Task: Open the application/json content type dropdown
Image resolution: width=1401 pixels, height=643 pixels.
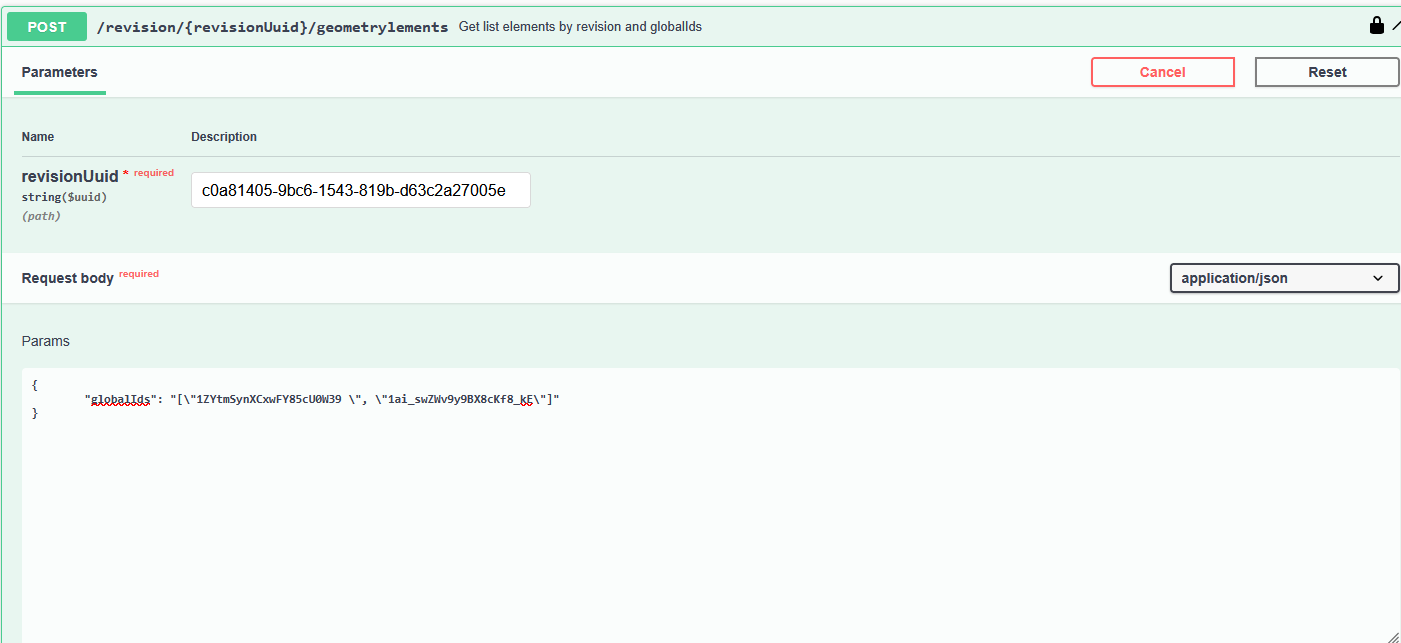Action: (x=1283, y=278)
